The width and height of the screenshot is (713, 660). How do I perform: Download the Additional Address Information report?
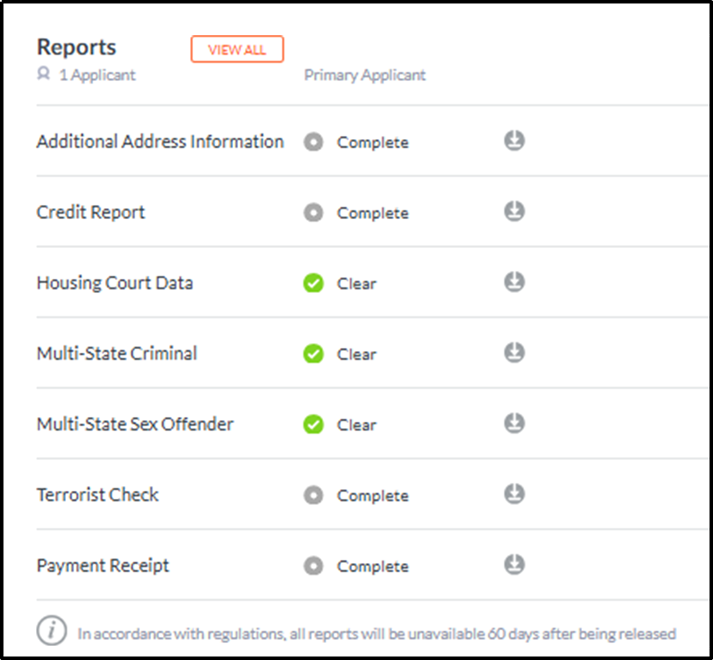[x=514, y=141]
